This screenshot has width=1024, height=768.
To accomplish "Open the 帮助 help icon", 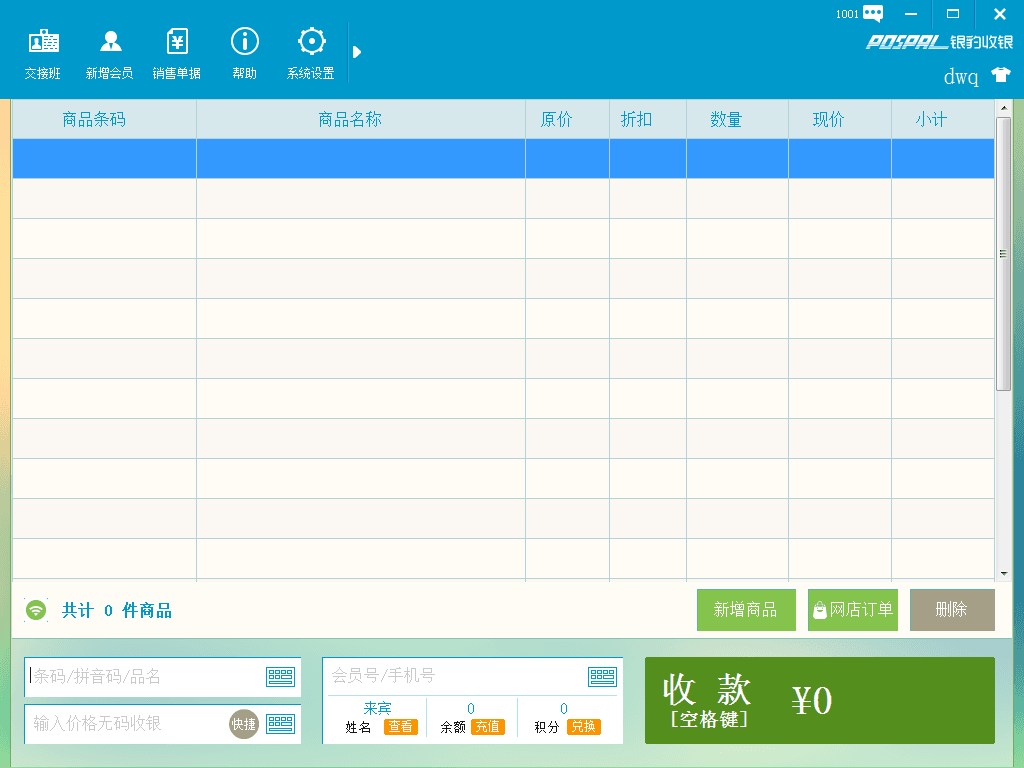I will [x=244, y=53].
